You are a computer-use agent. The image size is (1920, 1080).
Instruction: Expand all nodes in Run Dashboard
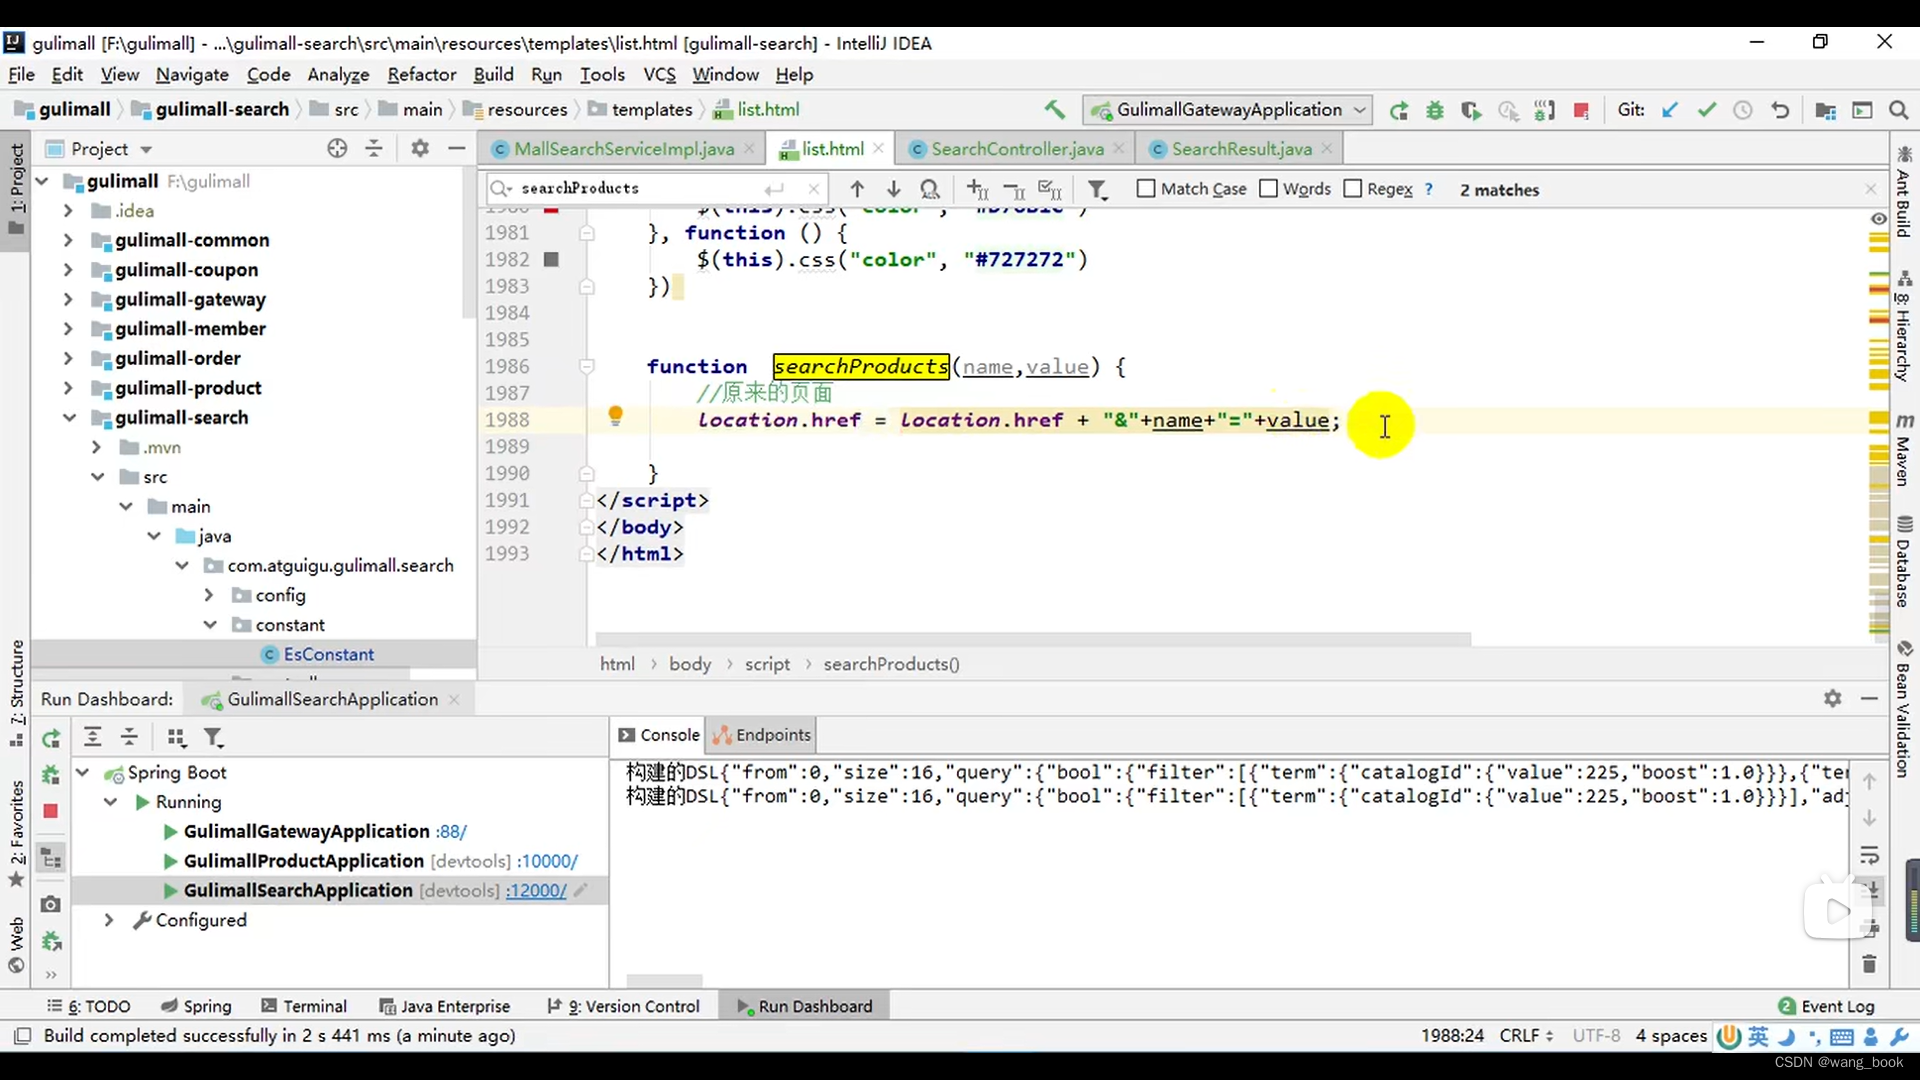[x=92, y=738]
